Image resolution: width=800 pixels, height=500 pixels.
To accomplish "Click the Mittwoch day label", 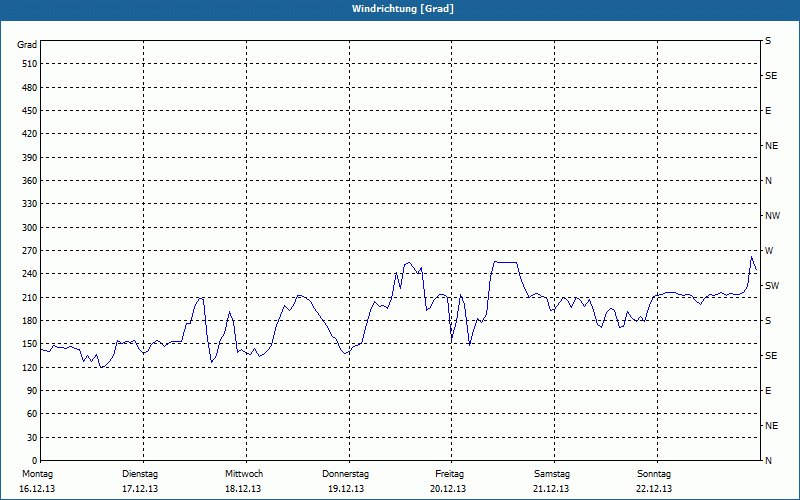I will click(244, 474).
